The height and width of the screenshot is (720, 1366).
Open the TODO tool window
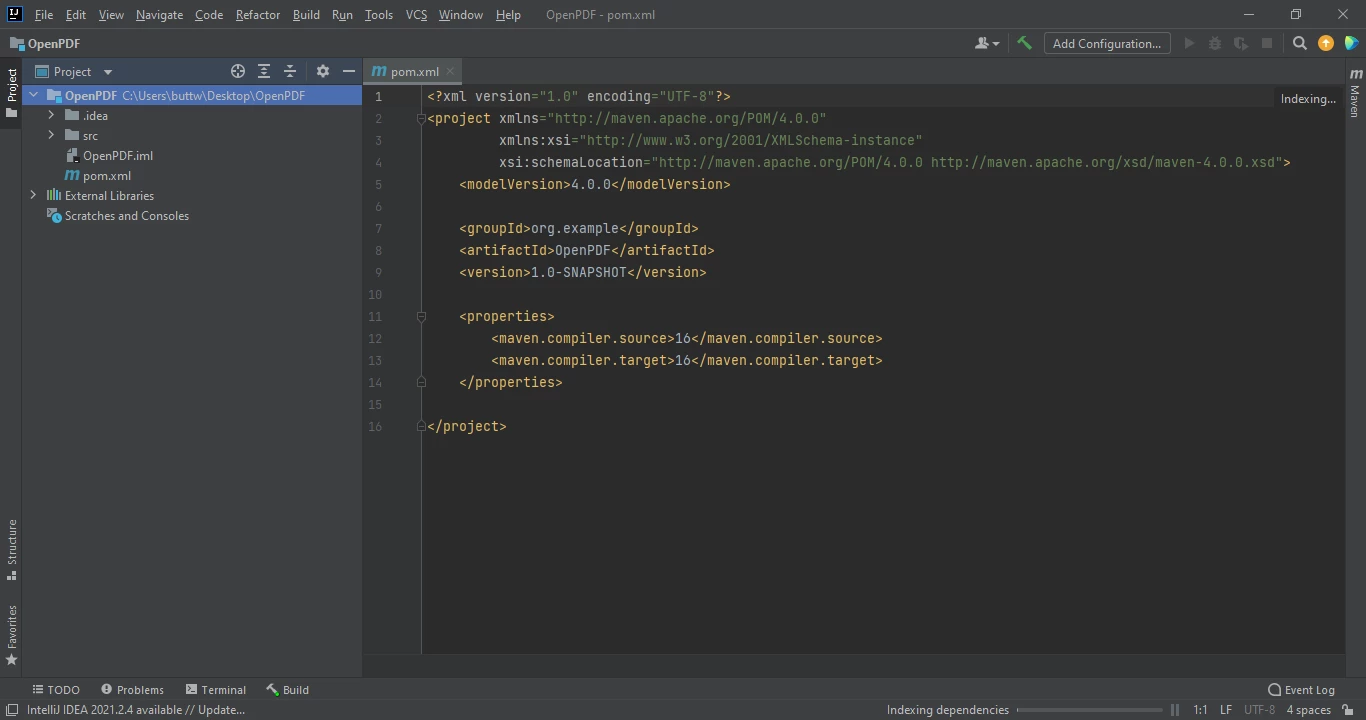point(55,690)
